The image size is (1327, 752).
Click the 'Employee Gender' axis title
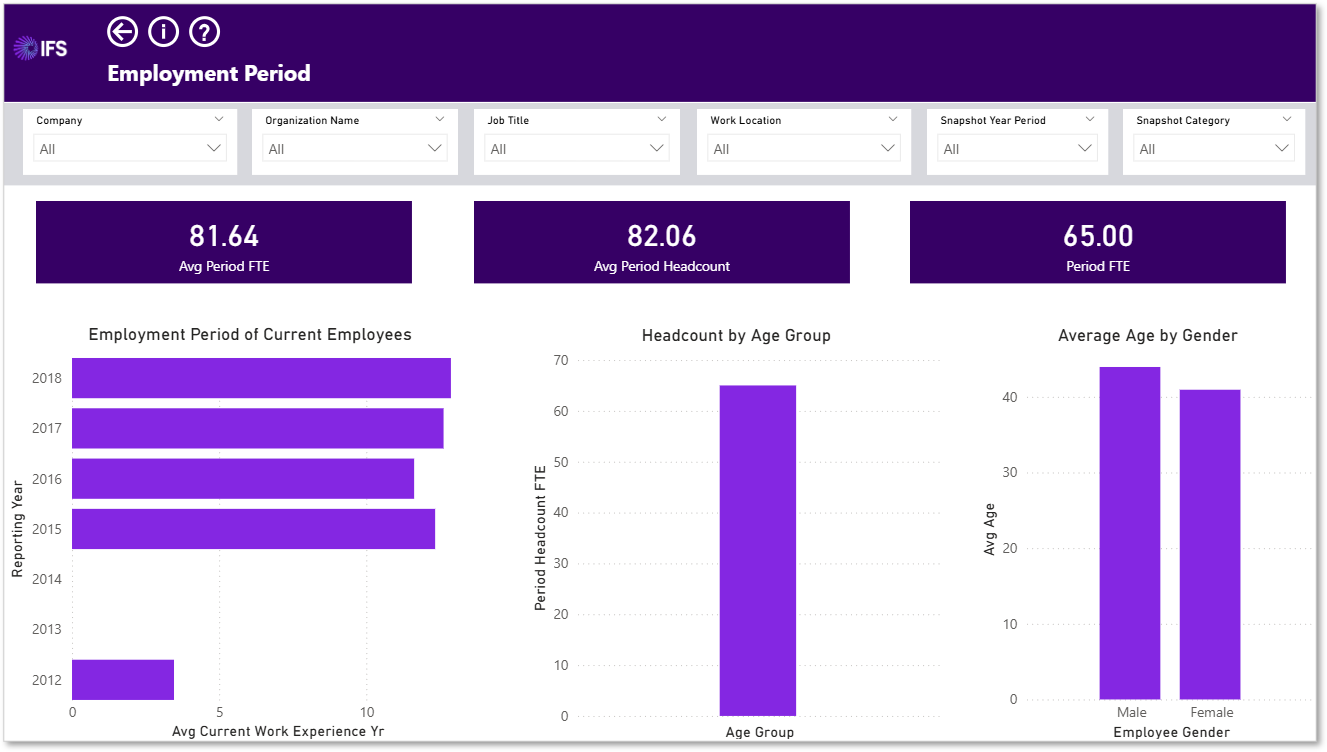[x=1172, y=733]
